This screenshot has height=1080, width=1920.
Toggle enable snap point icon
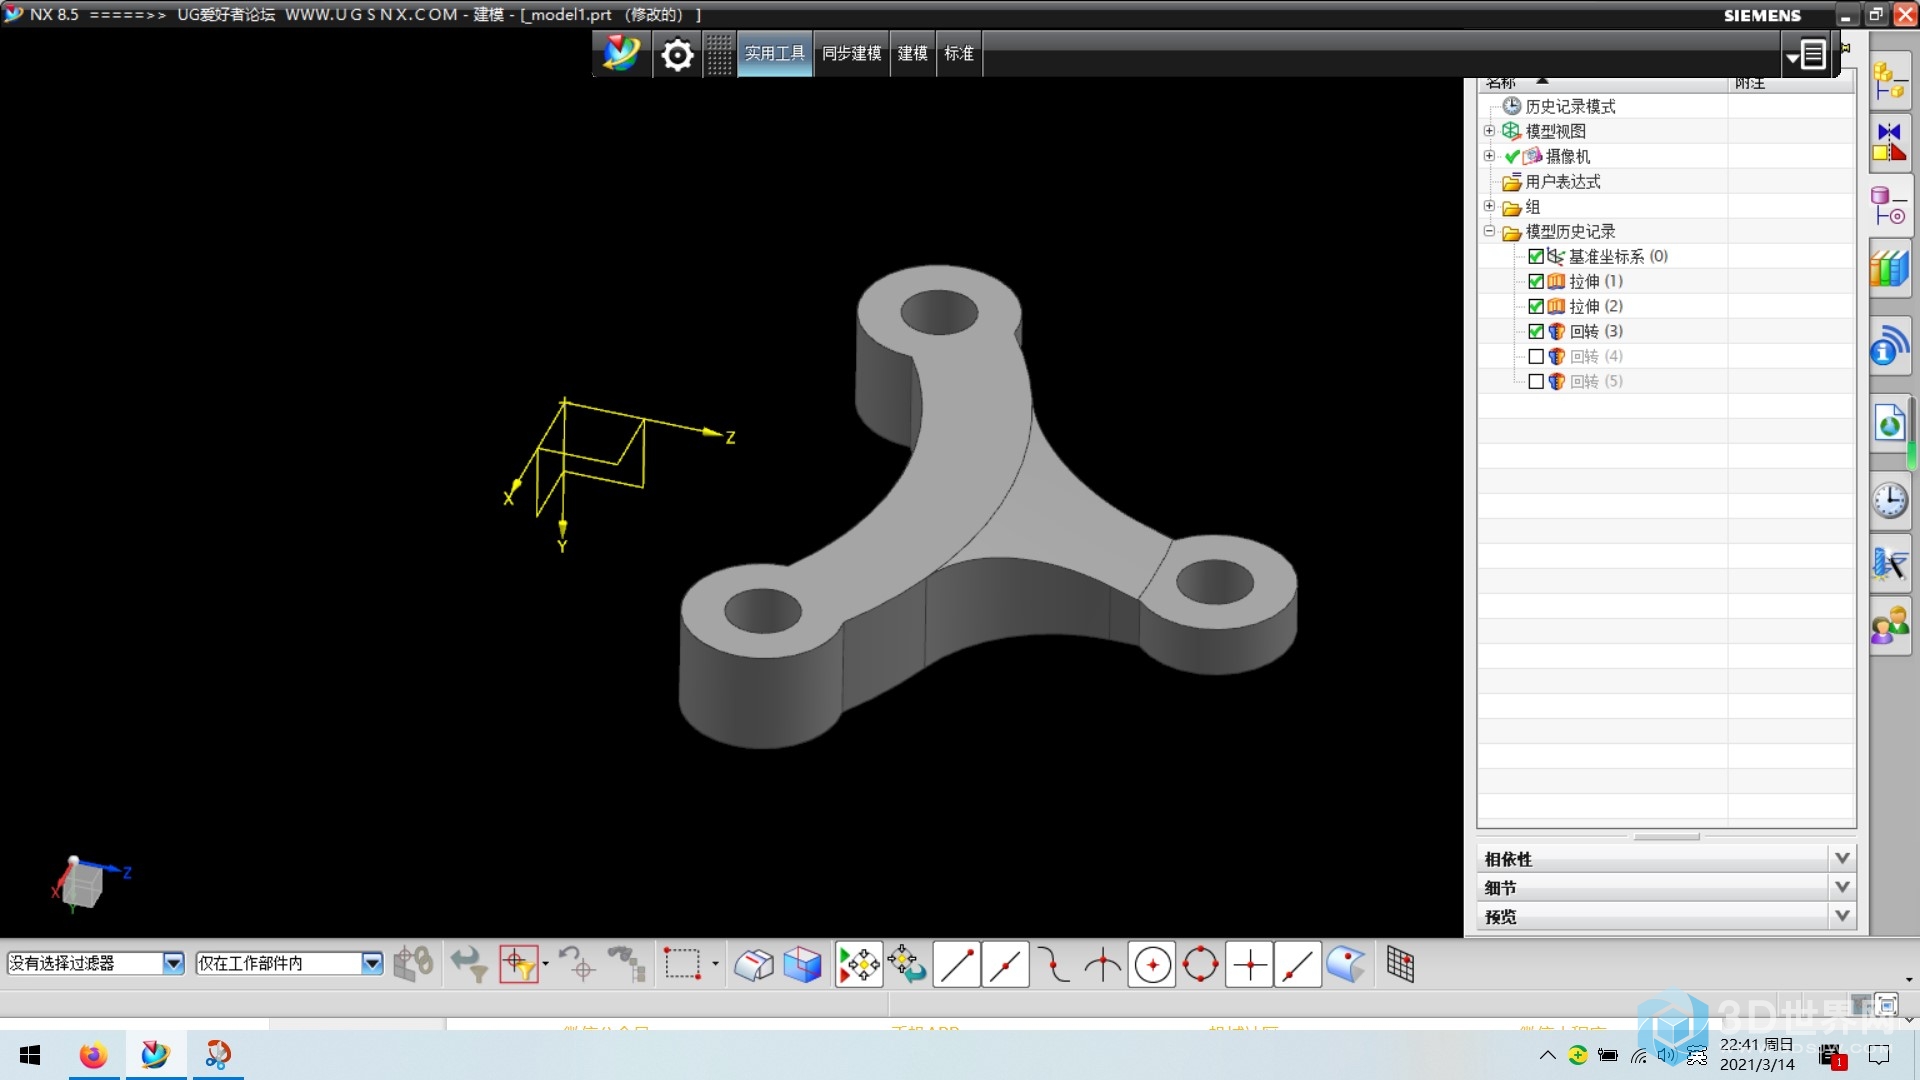859,965
